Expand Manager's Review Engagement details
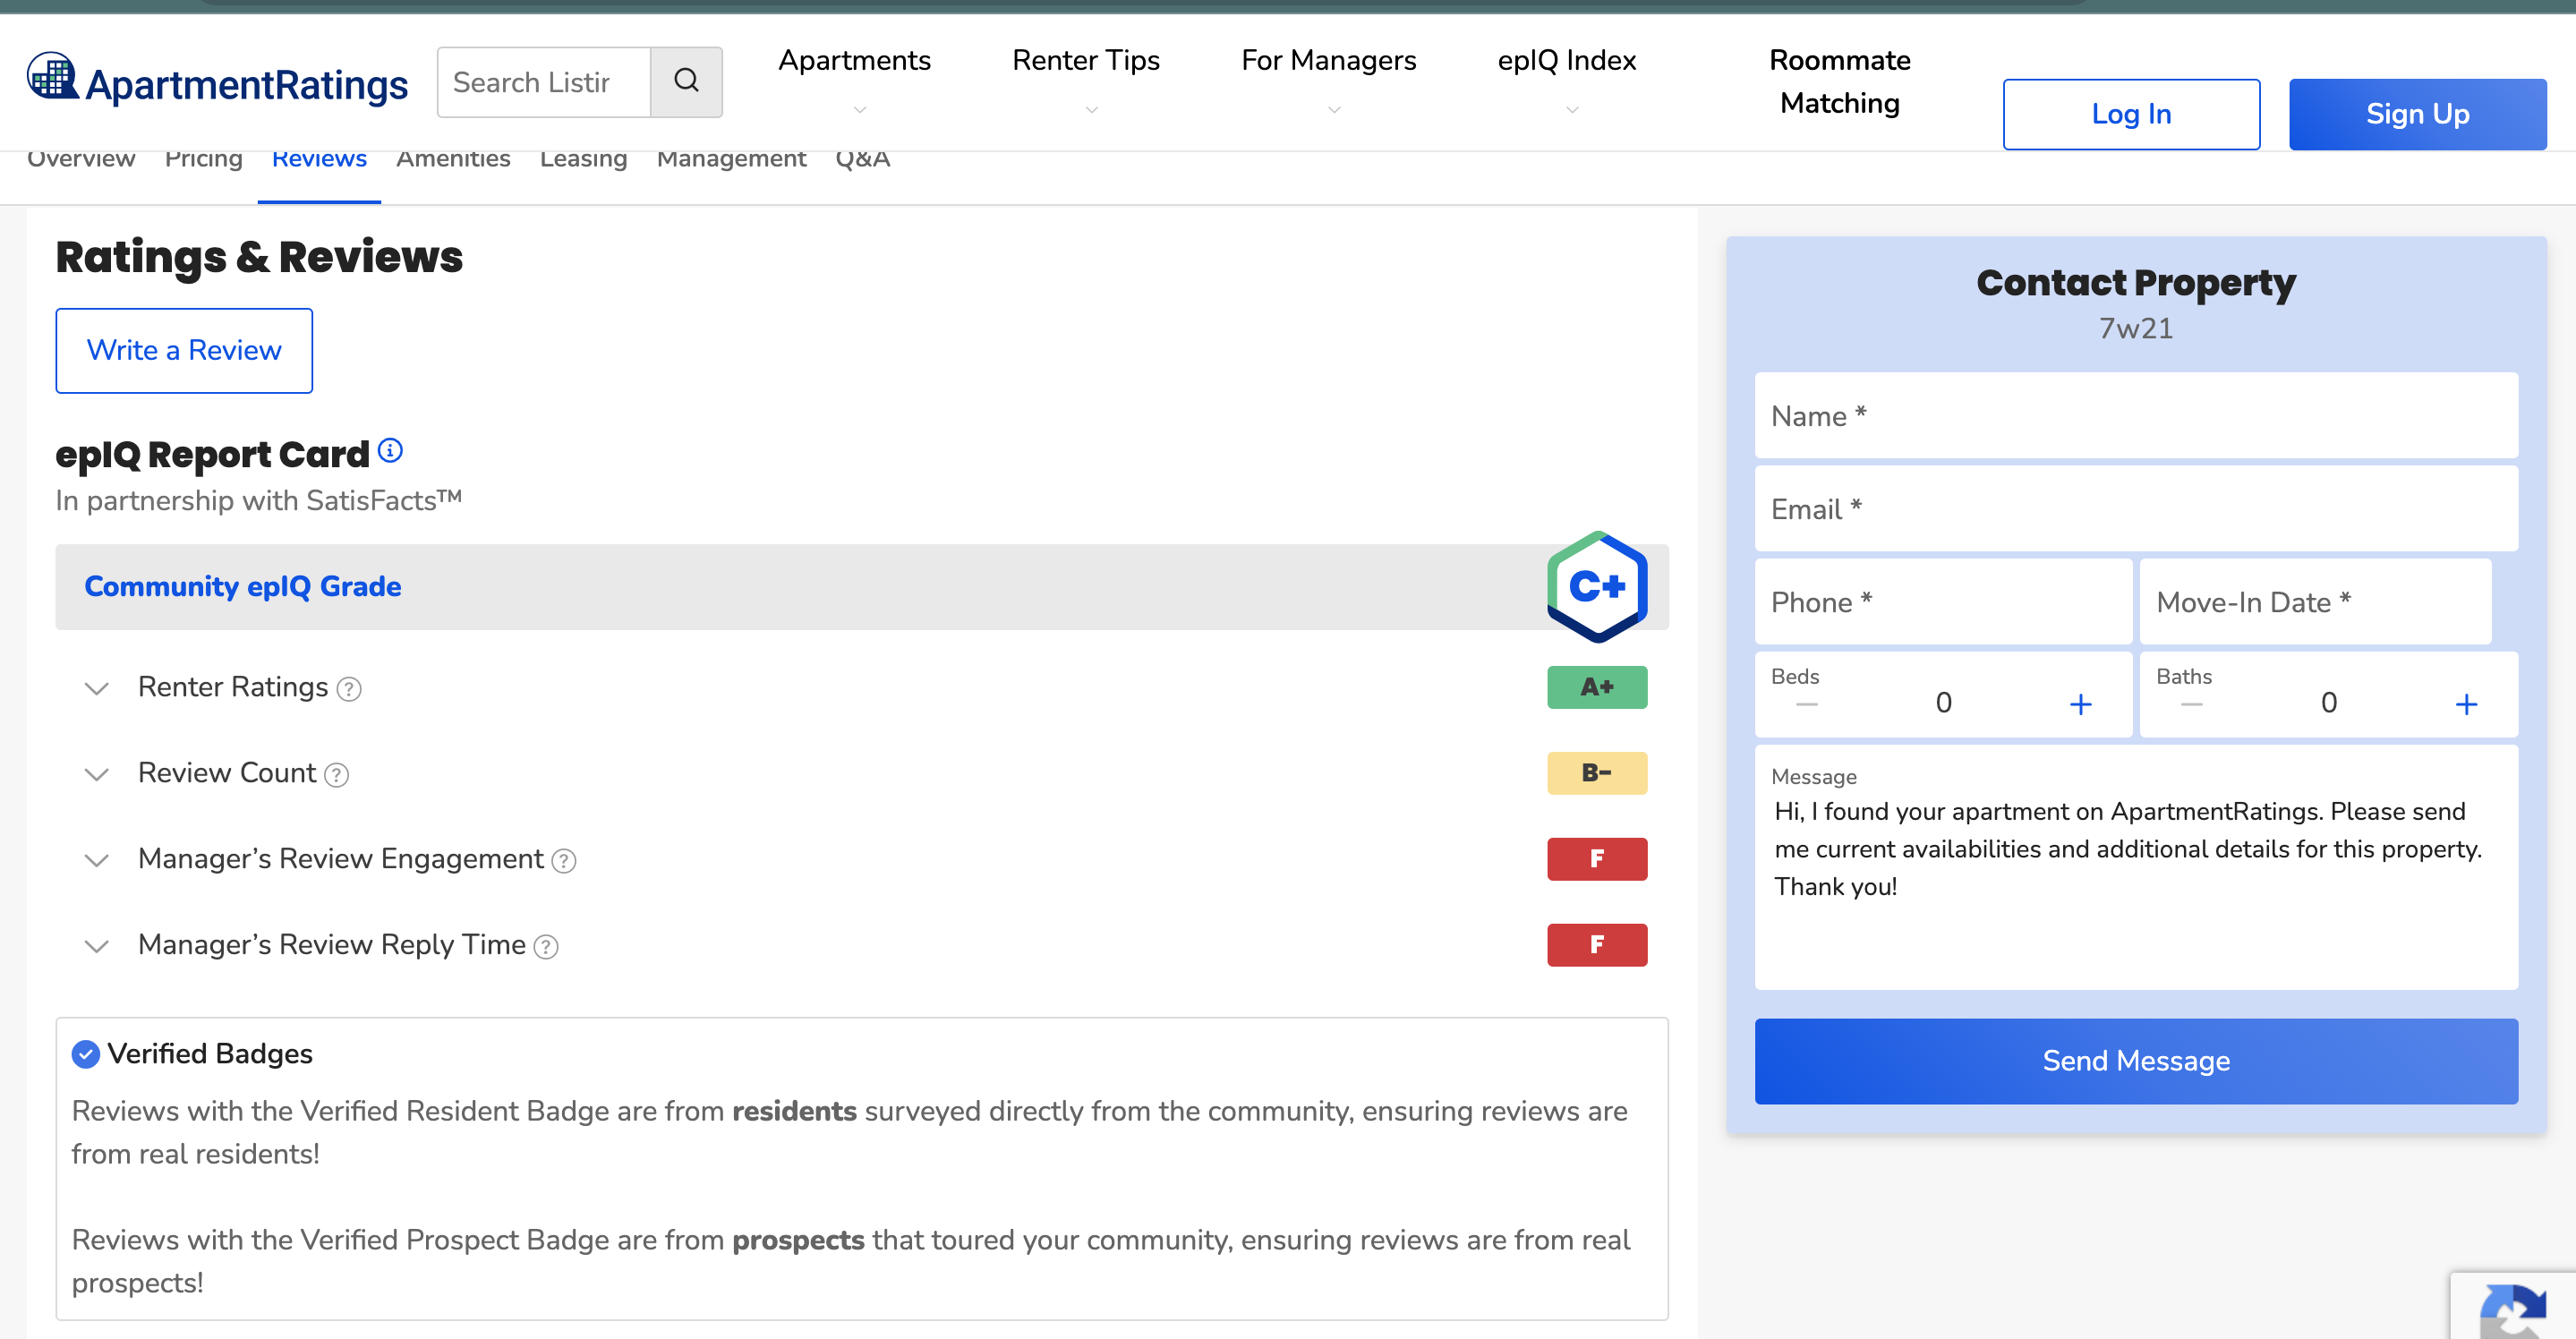This screenshot has width=2576, height=1339. click(96, 860)
